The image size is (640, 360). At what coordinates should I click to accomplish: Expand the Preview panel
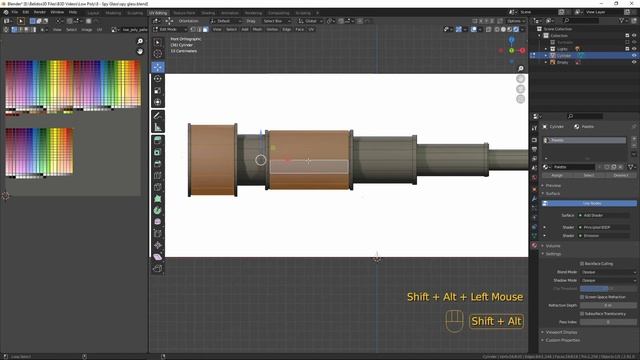[553, 185]
